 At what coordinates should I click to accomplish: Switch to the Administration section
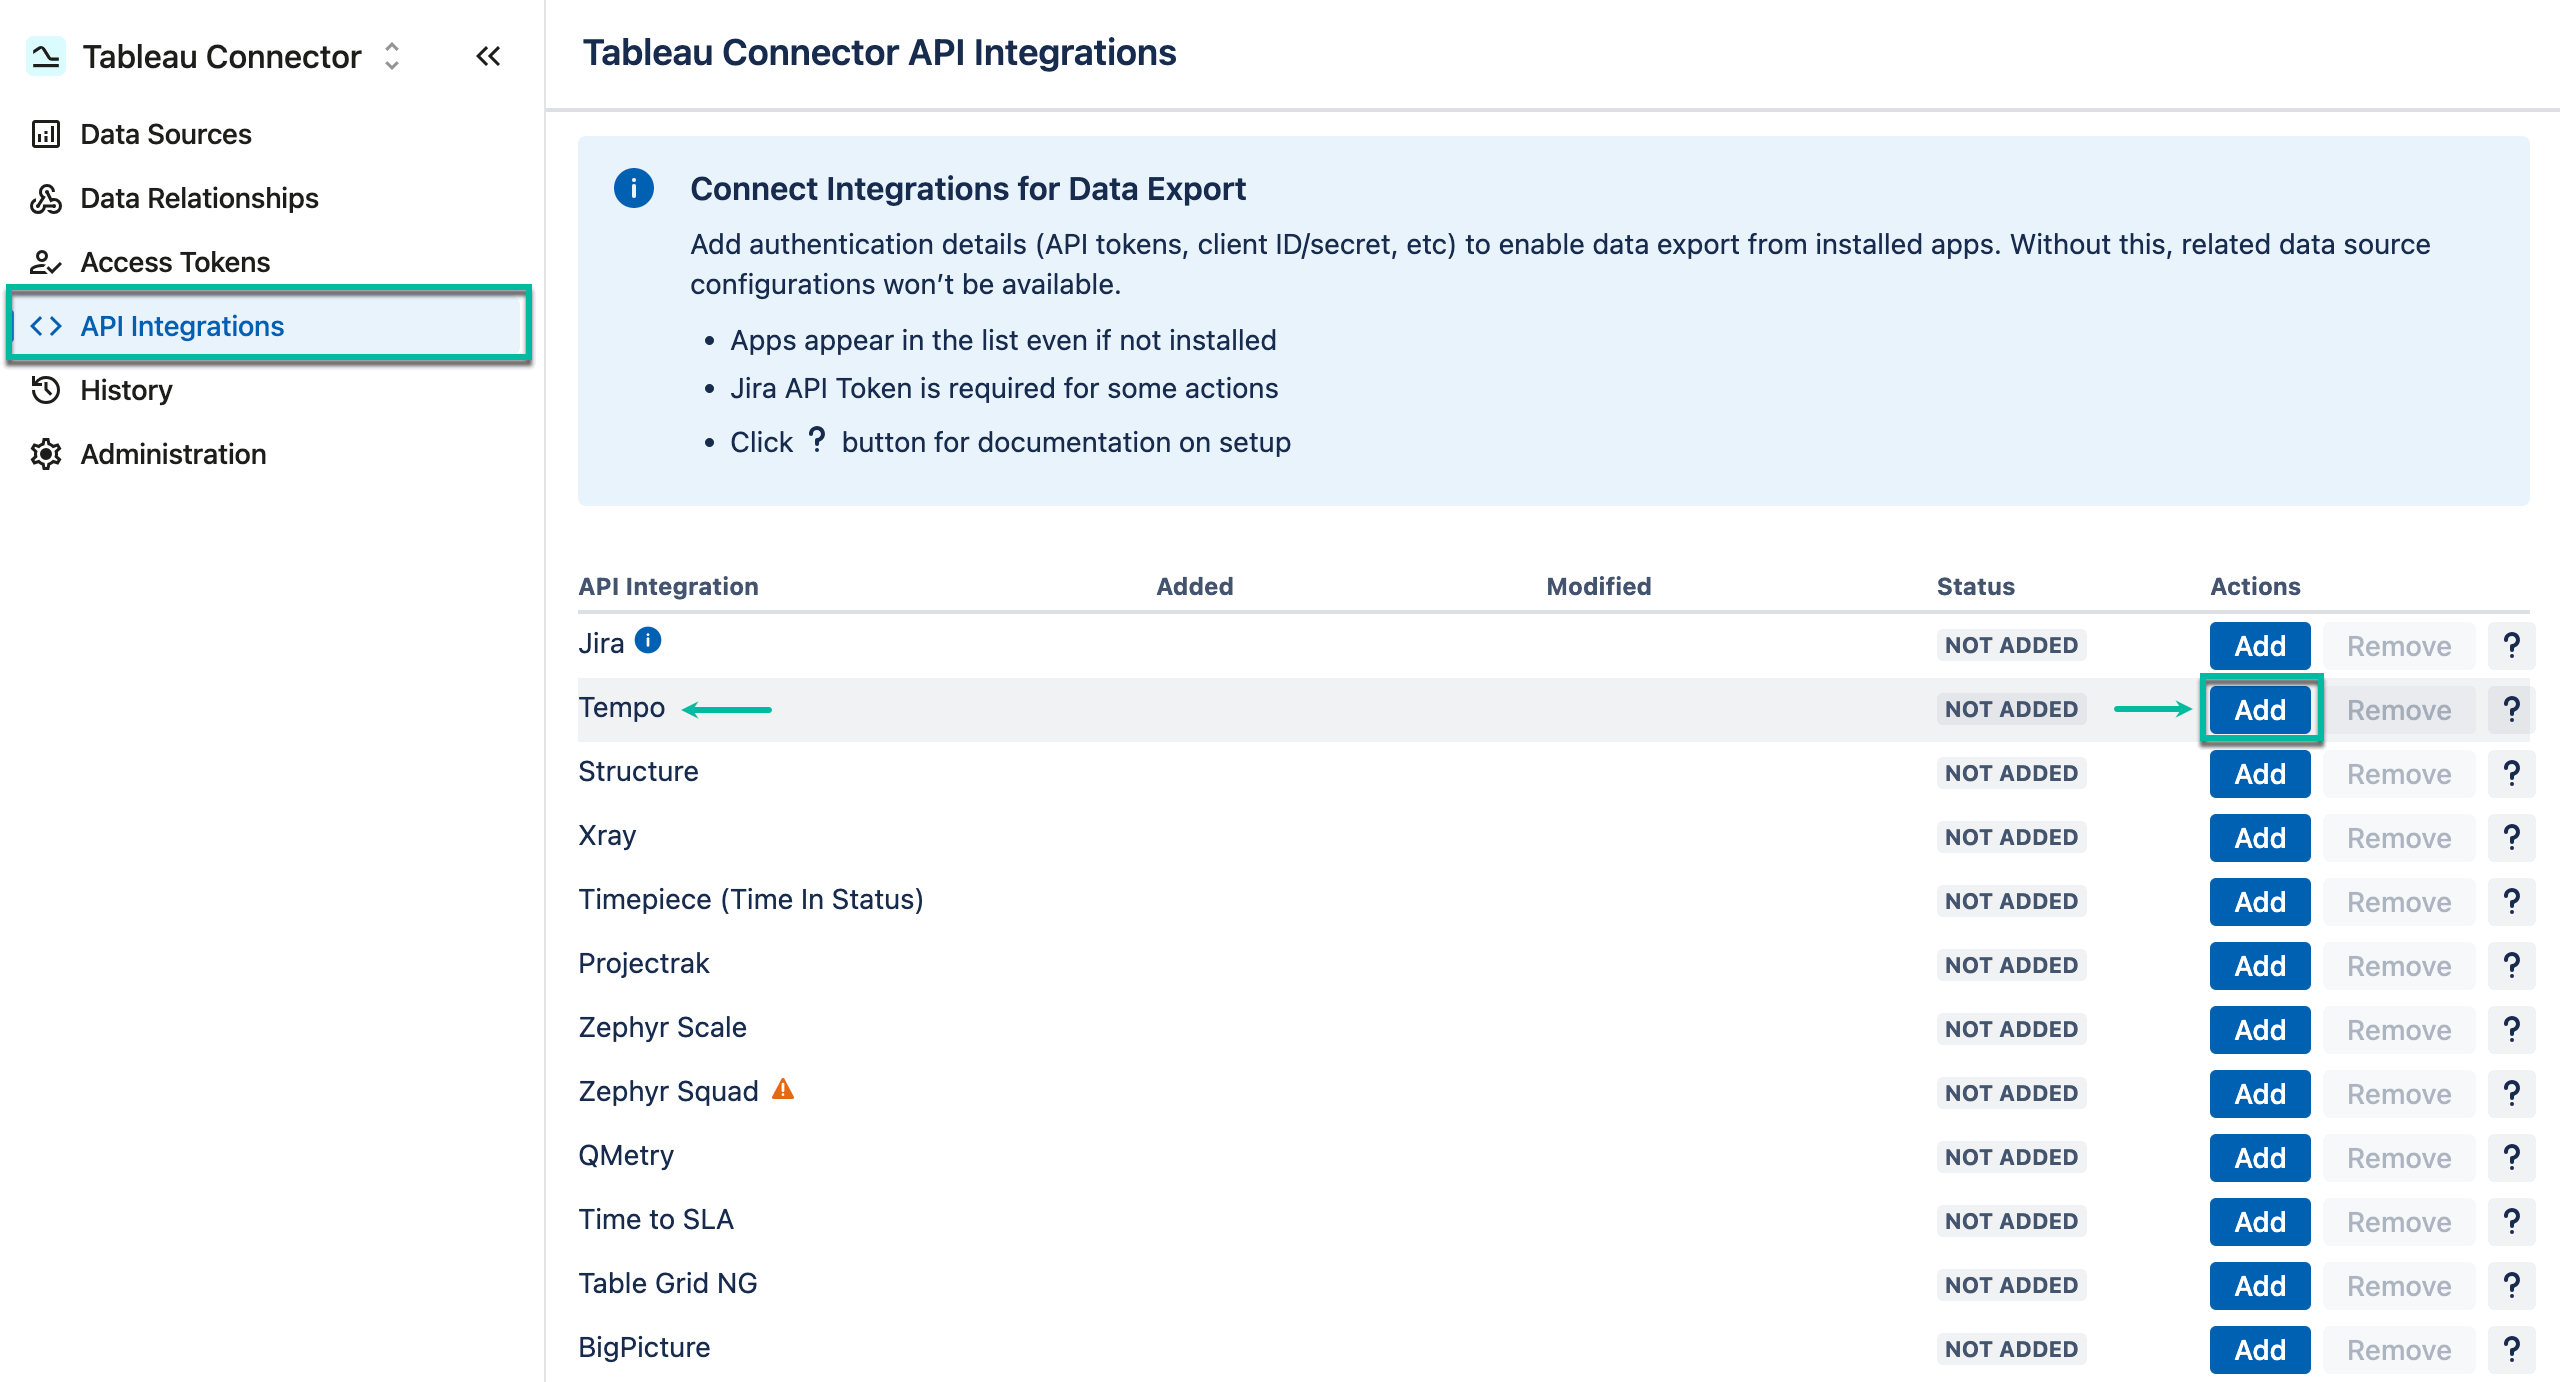(x=172, y=454)
